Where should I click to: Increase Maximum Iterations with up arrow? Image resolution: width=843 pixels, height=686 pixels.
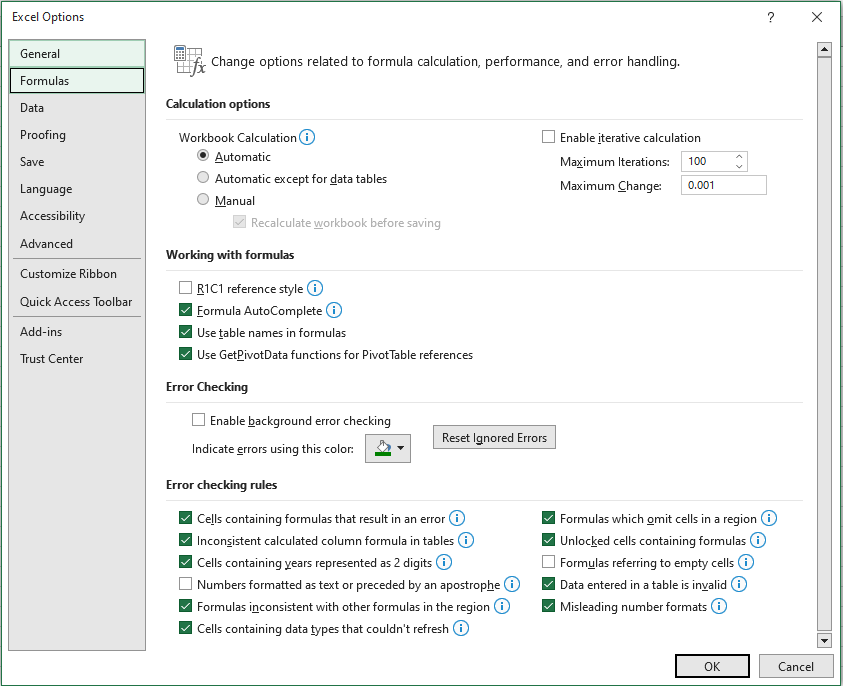coord(739,156)
